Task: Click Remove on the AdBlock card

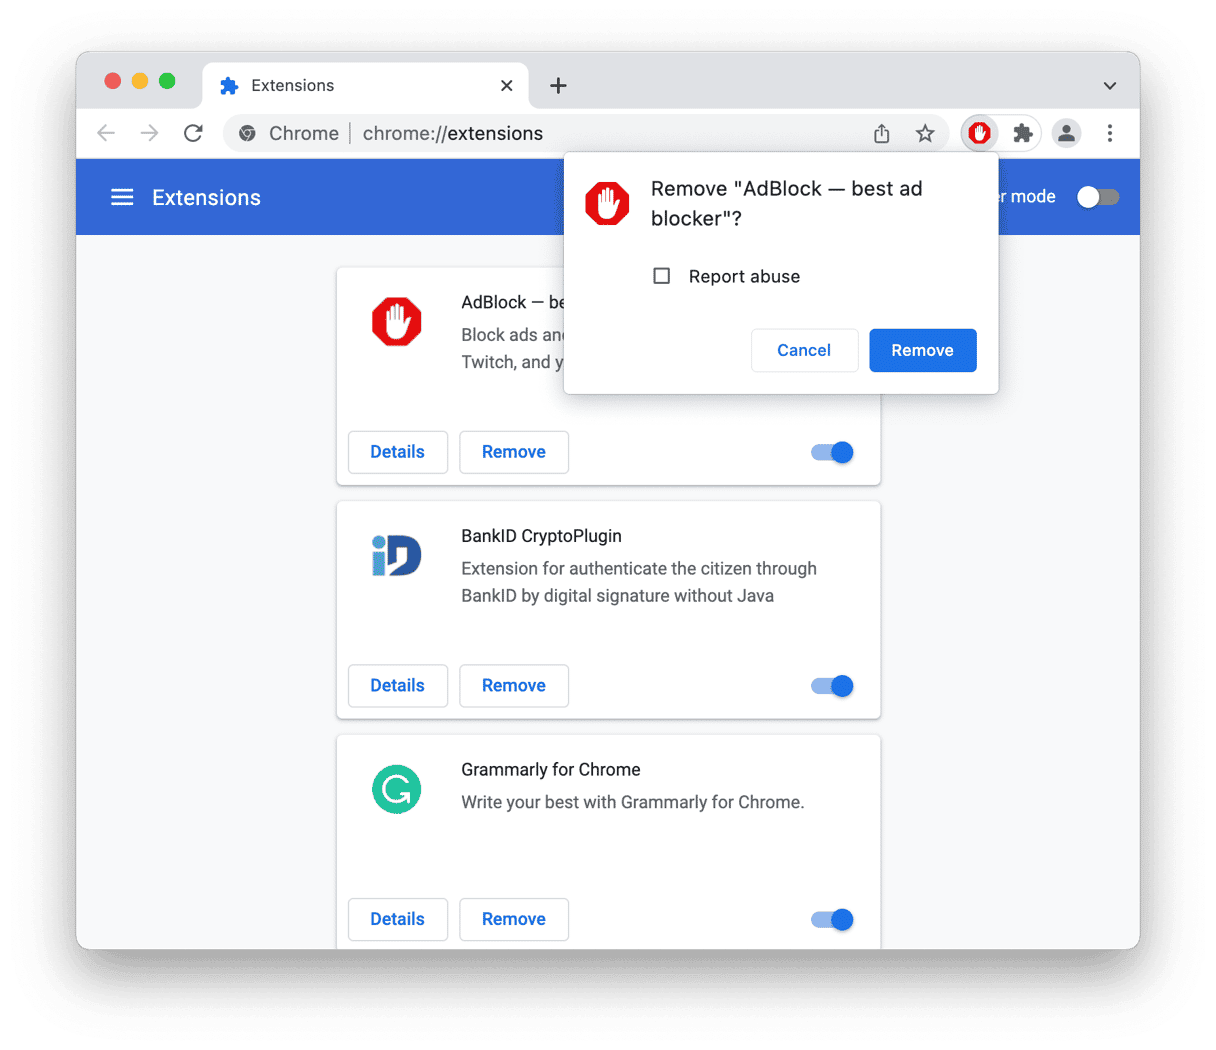Action: [x=513, y=452]
